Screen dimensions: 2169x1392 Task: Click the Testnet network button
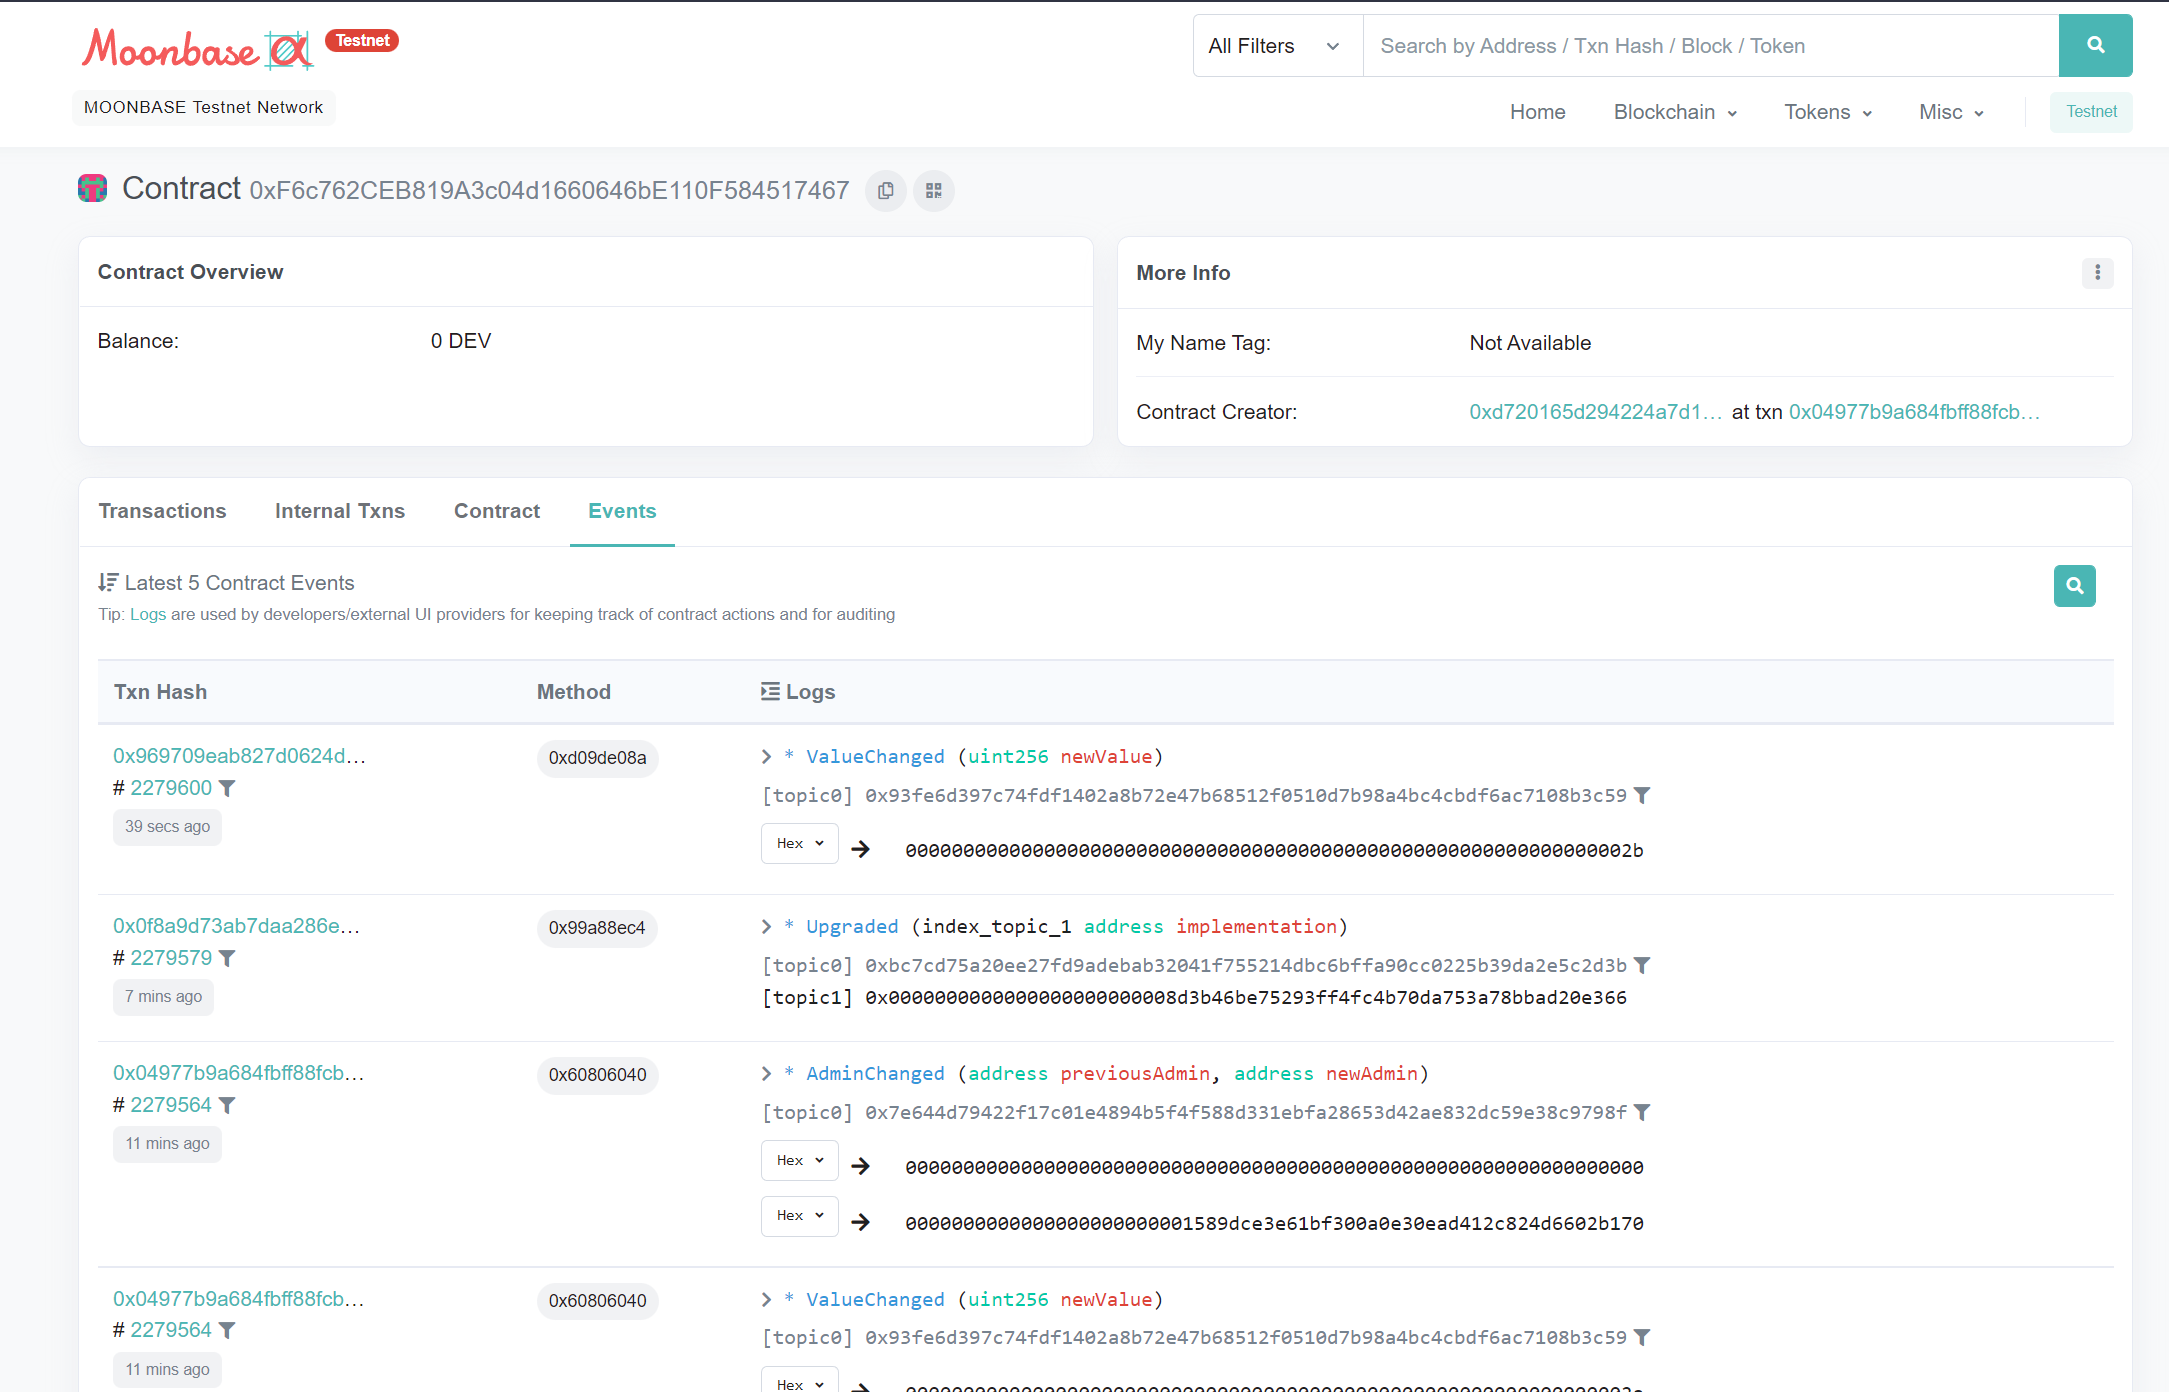tap(2090, 112)
